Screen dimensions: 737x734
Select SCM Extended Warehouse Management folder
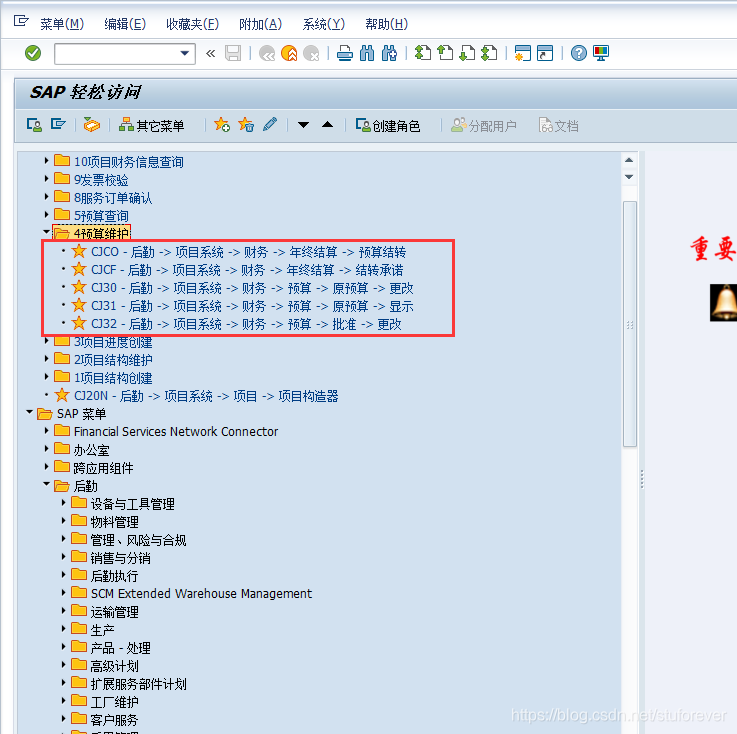[201, 594]
